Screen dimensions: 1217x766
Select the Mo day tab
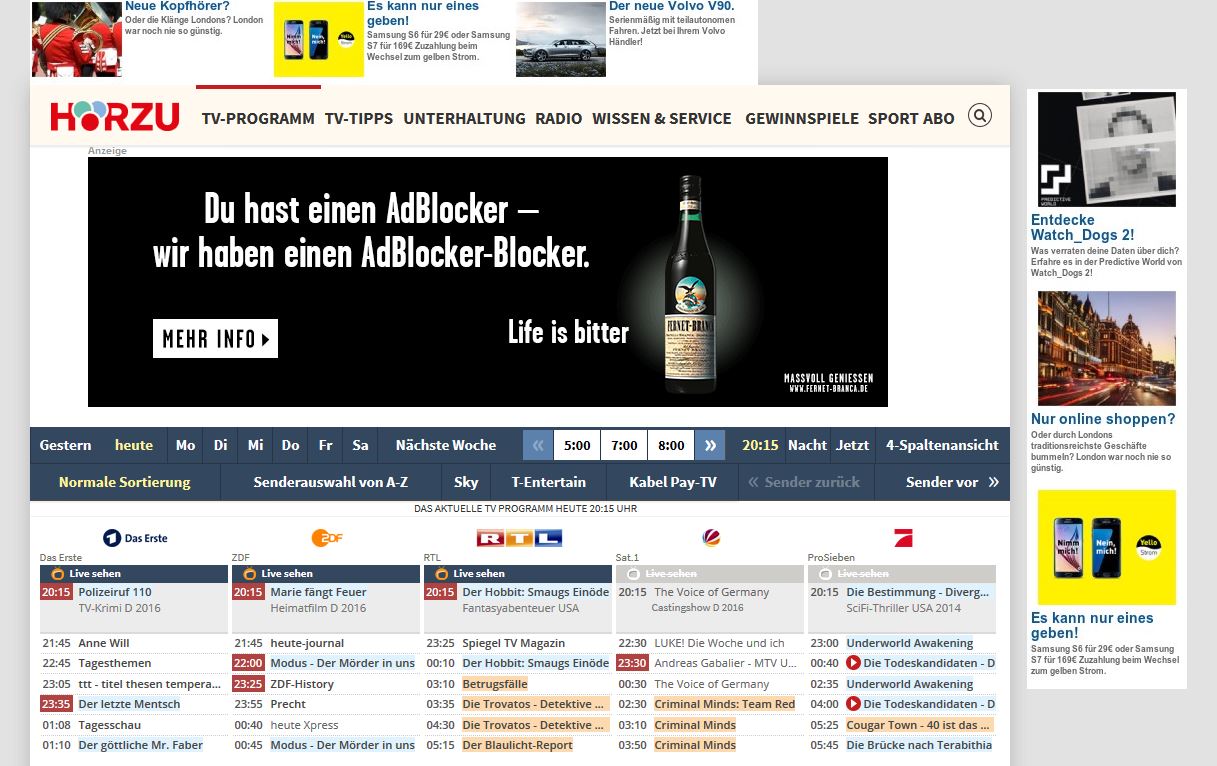pos(186,445)
